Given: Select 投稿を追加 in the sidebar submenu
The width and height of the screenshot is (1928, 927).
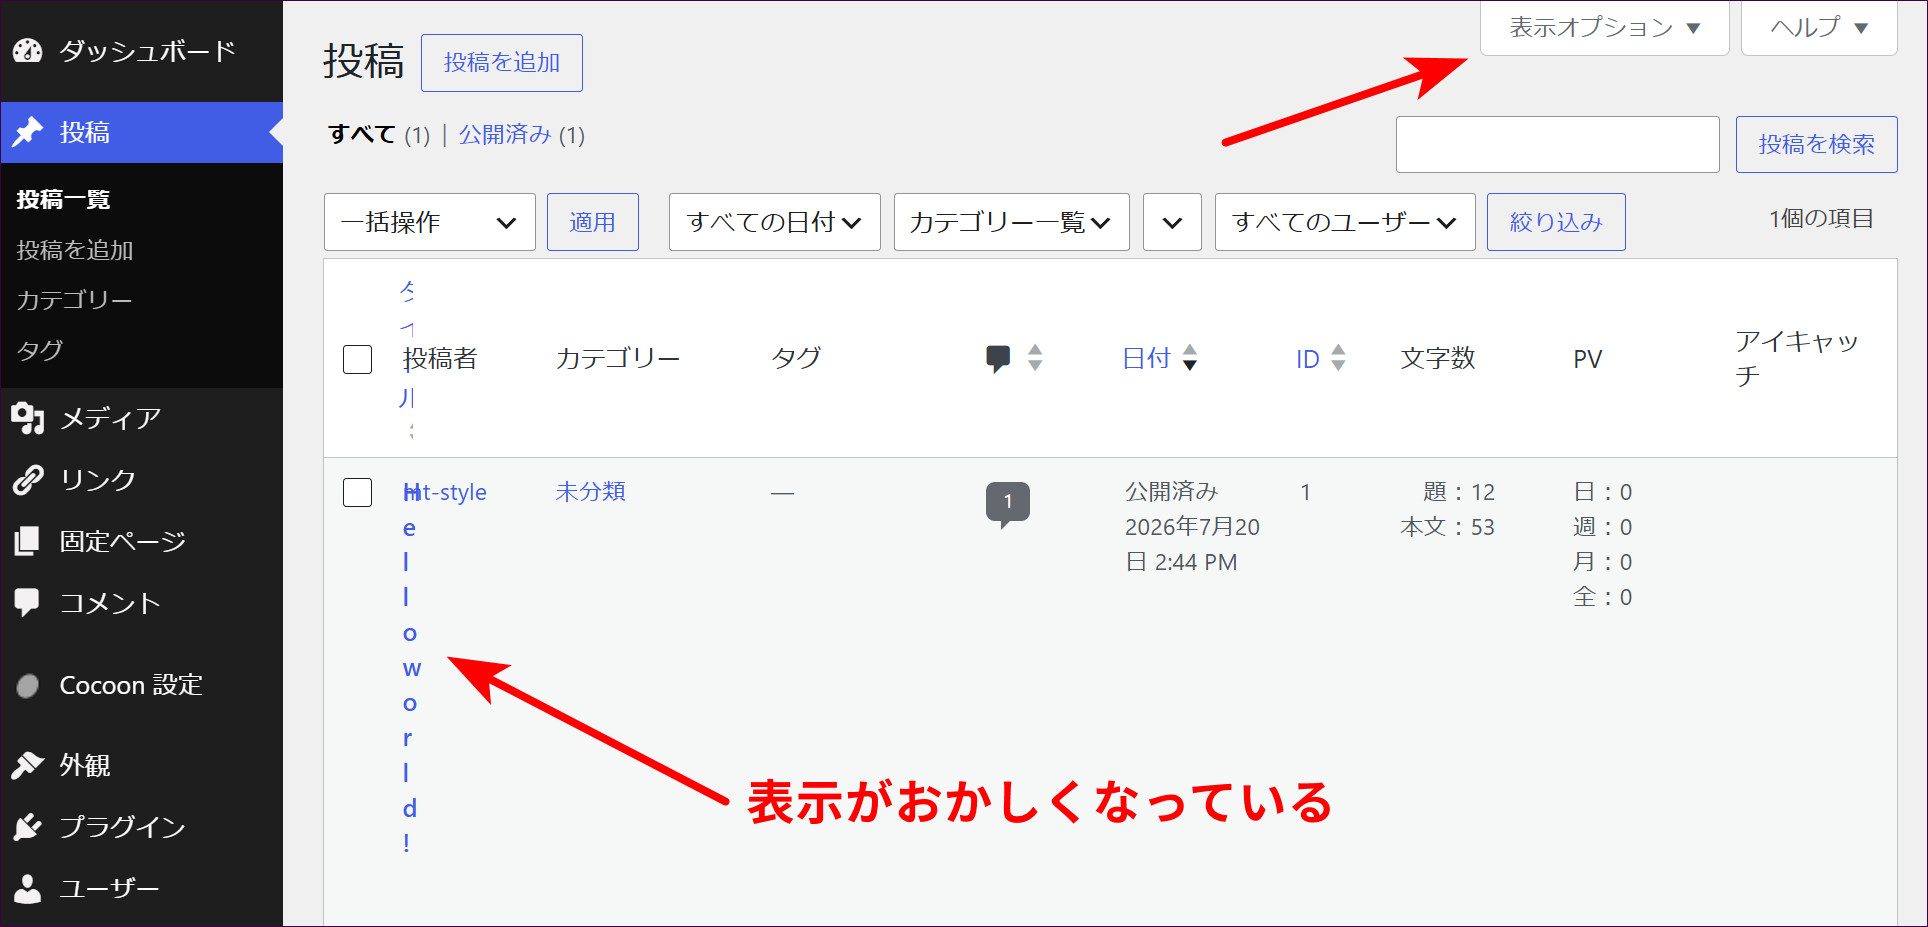Looking at the screenshot, I should click(x=75, y=250).
